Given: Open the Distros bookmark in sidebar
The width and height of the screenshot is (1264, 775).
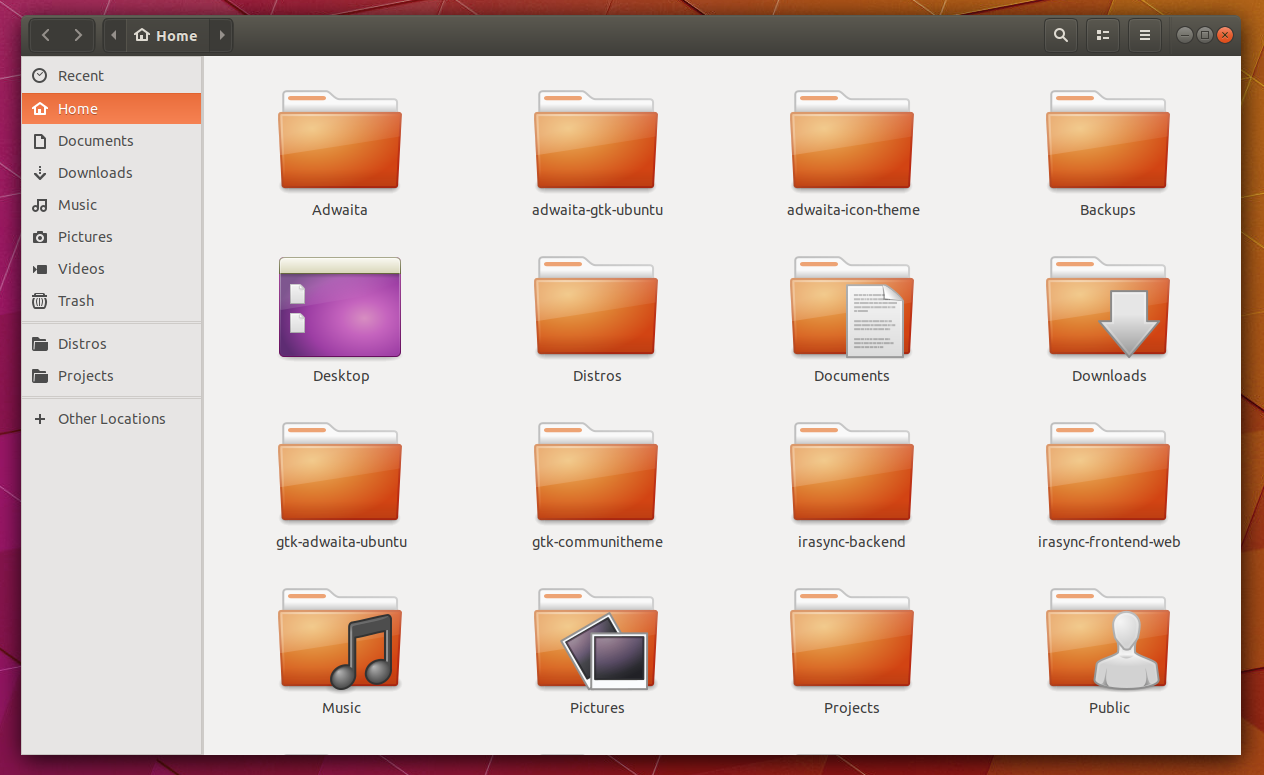Looking at the screenshot, I should (x=111, y=344).
